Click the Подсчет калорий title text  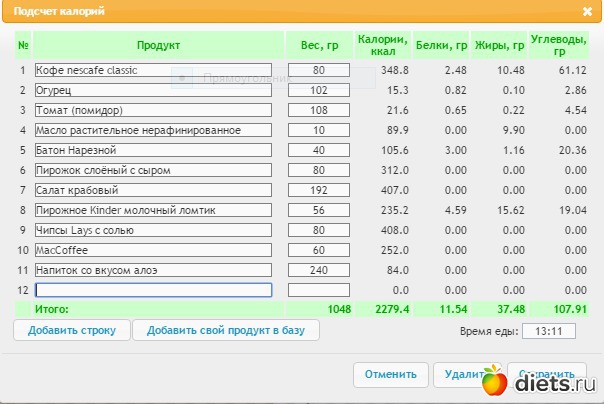point(59,11)
